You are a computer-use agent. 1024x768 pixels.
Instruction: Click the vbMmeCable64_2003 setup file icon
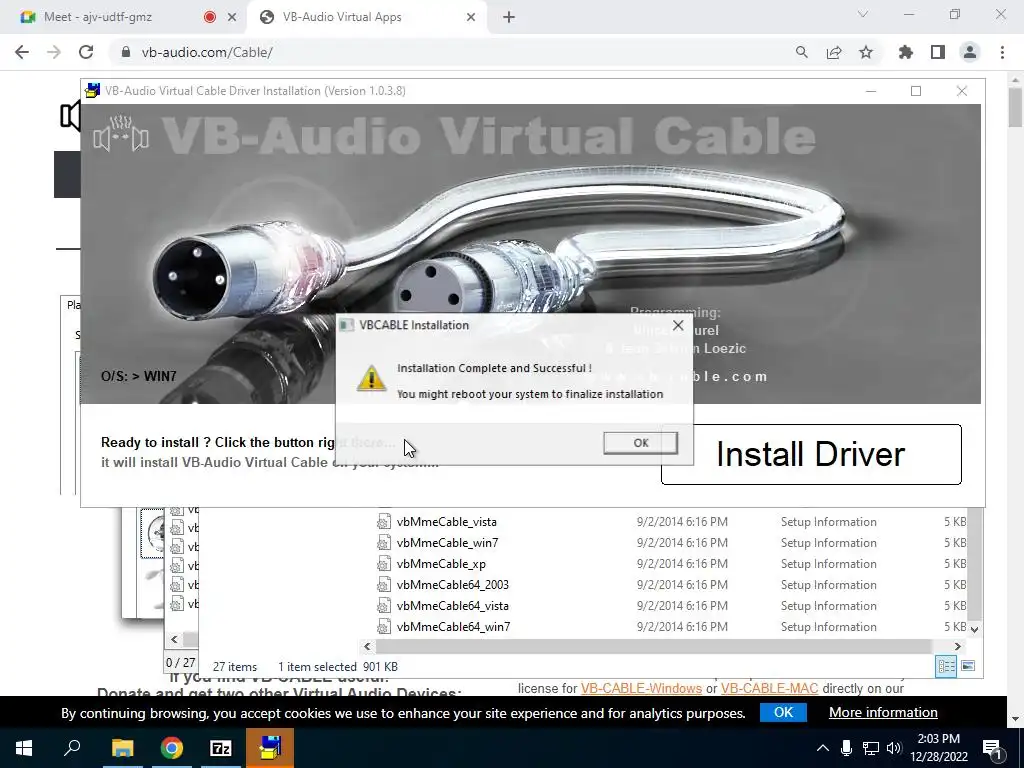click(384, 584)
